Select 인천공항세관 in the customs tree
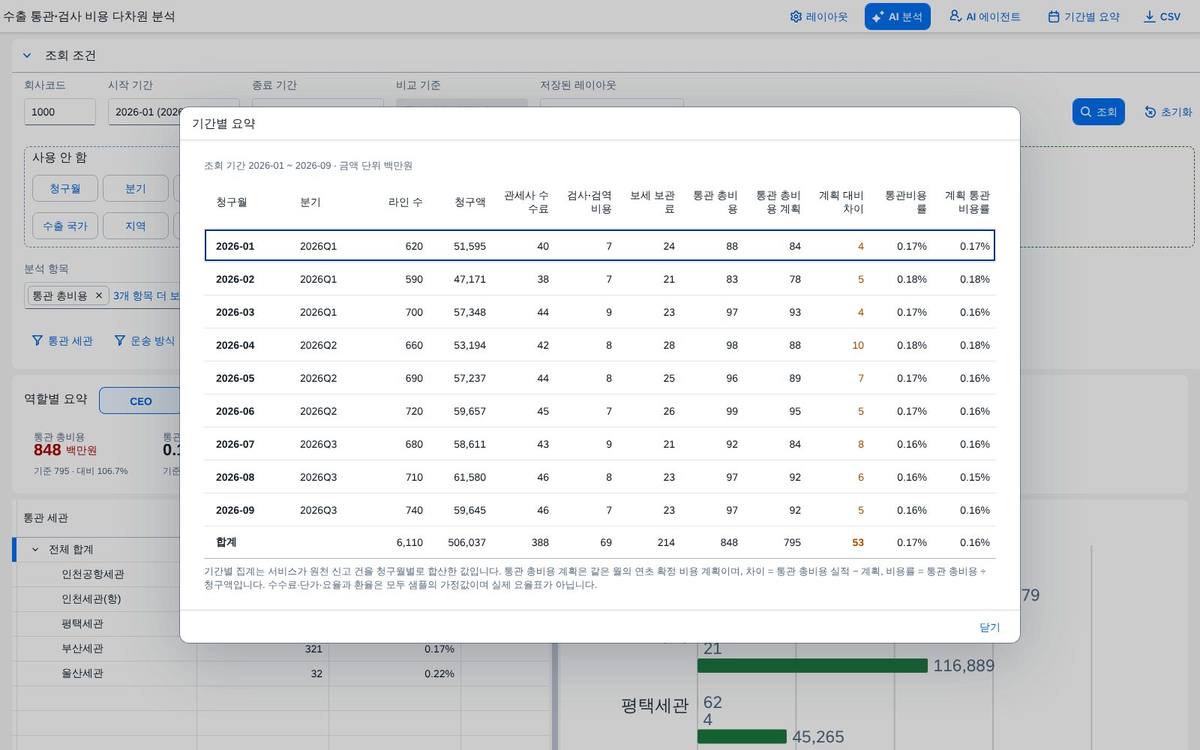The height and width of the screenshot is (750, 1200). (93, 575)
